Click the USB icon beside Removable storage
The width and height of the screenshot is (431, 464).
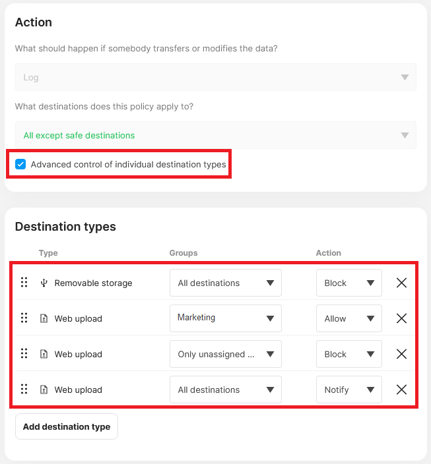click(x=44, y=283)
